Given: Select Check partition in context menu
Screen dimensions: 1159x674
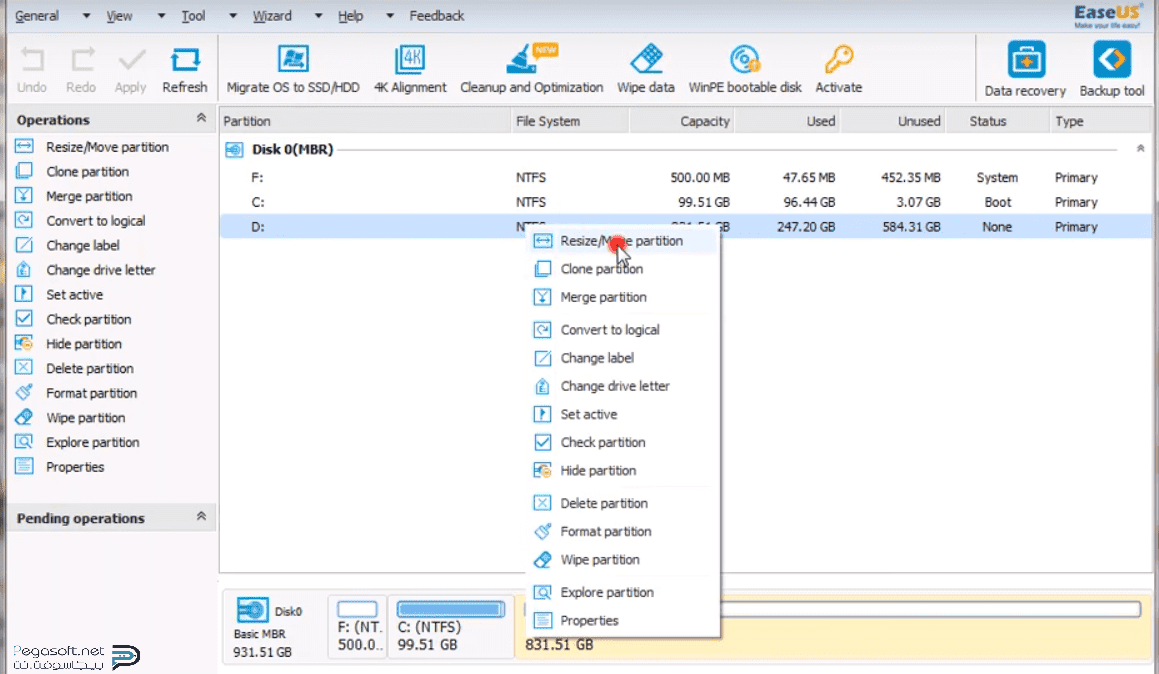Looking at the screenshot, I should pyautogui.click(x=622, y=442).
